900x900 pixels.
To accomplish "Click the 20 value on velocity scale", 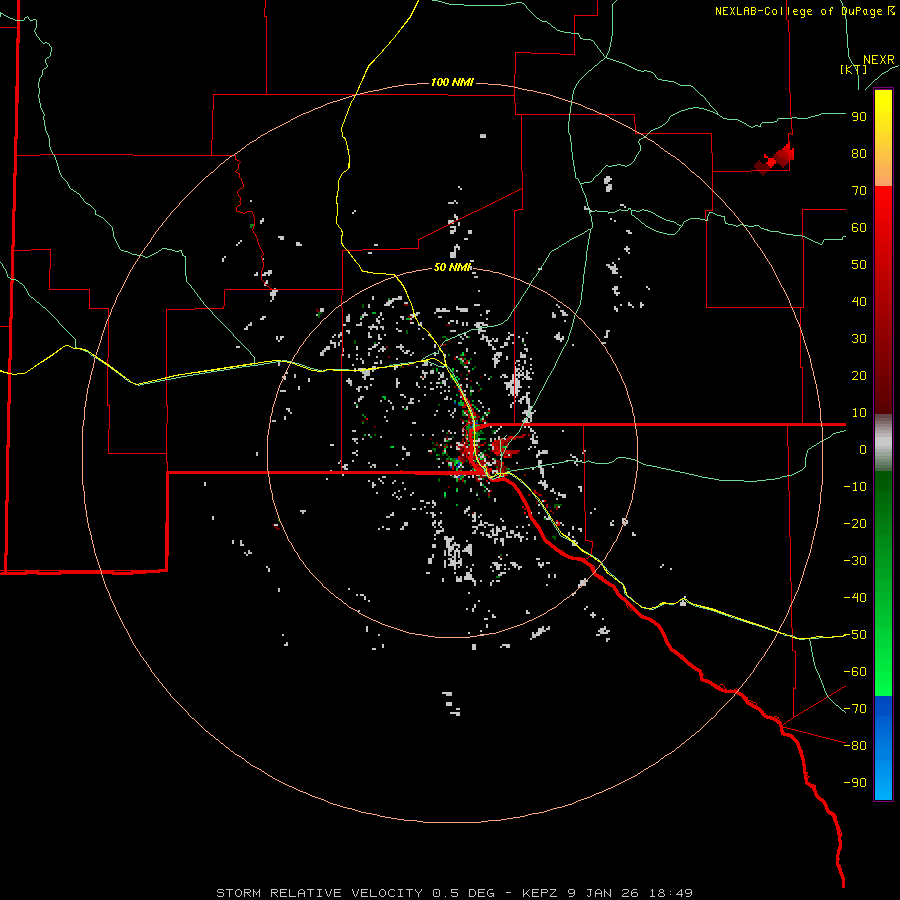I will pos(859,376).
